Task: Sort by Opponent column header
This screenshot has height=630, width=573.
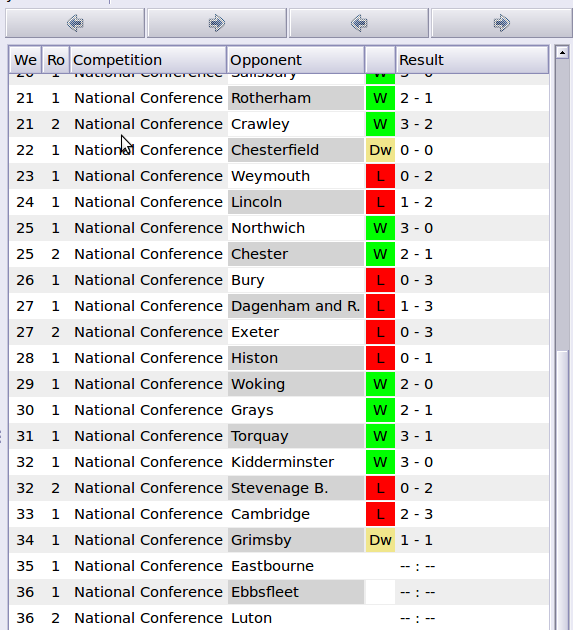Action: coord(295,60)
